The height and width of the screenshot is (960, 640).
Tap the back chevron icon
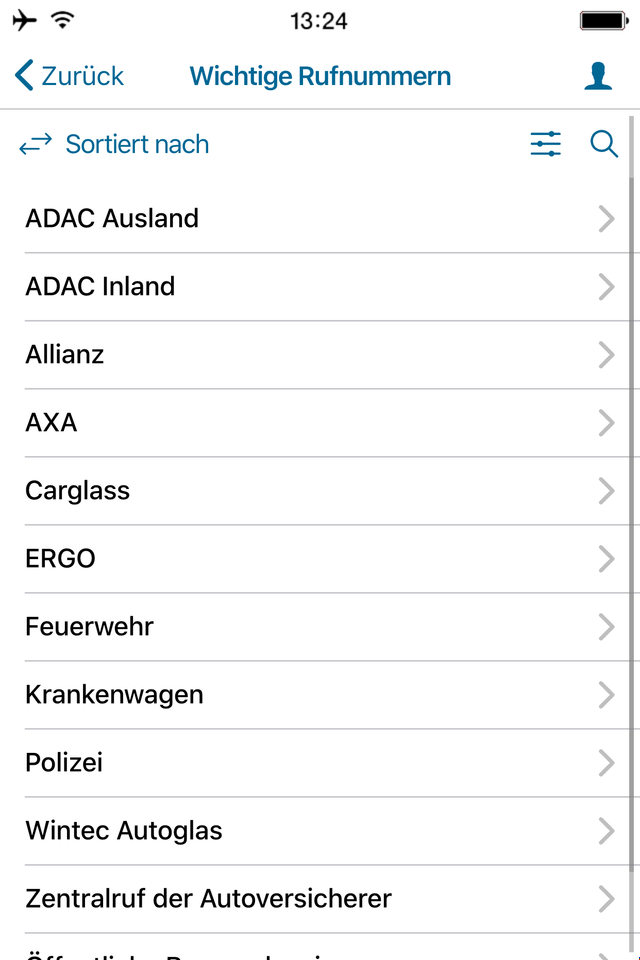[23, 76]
